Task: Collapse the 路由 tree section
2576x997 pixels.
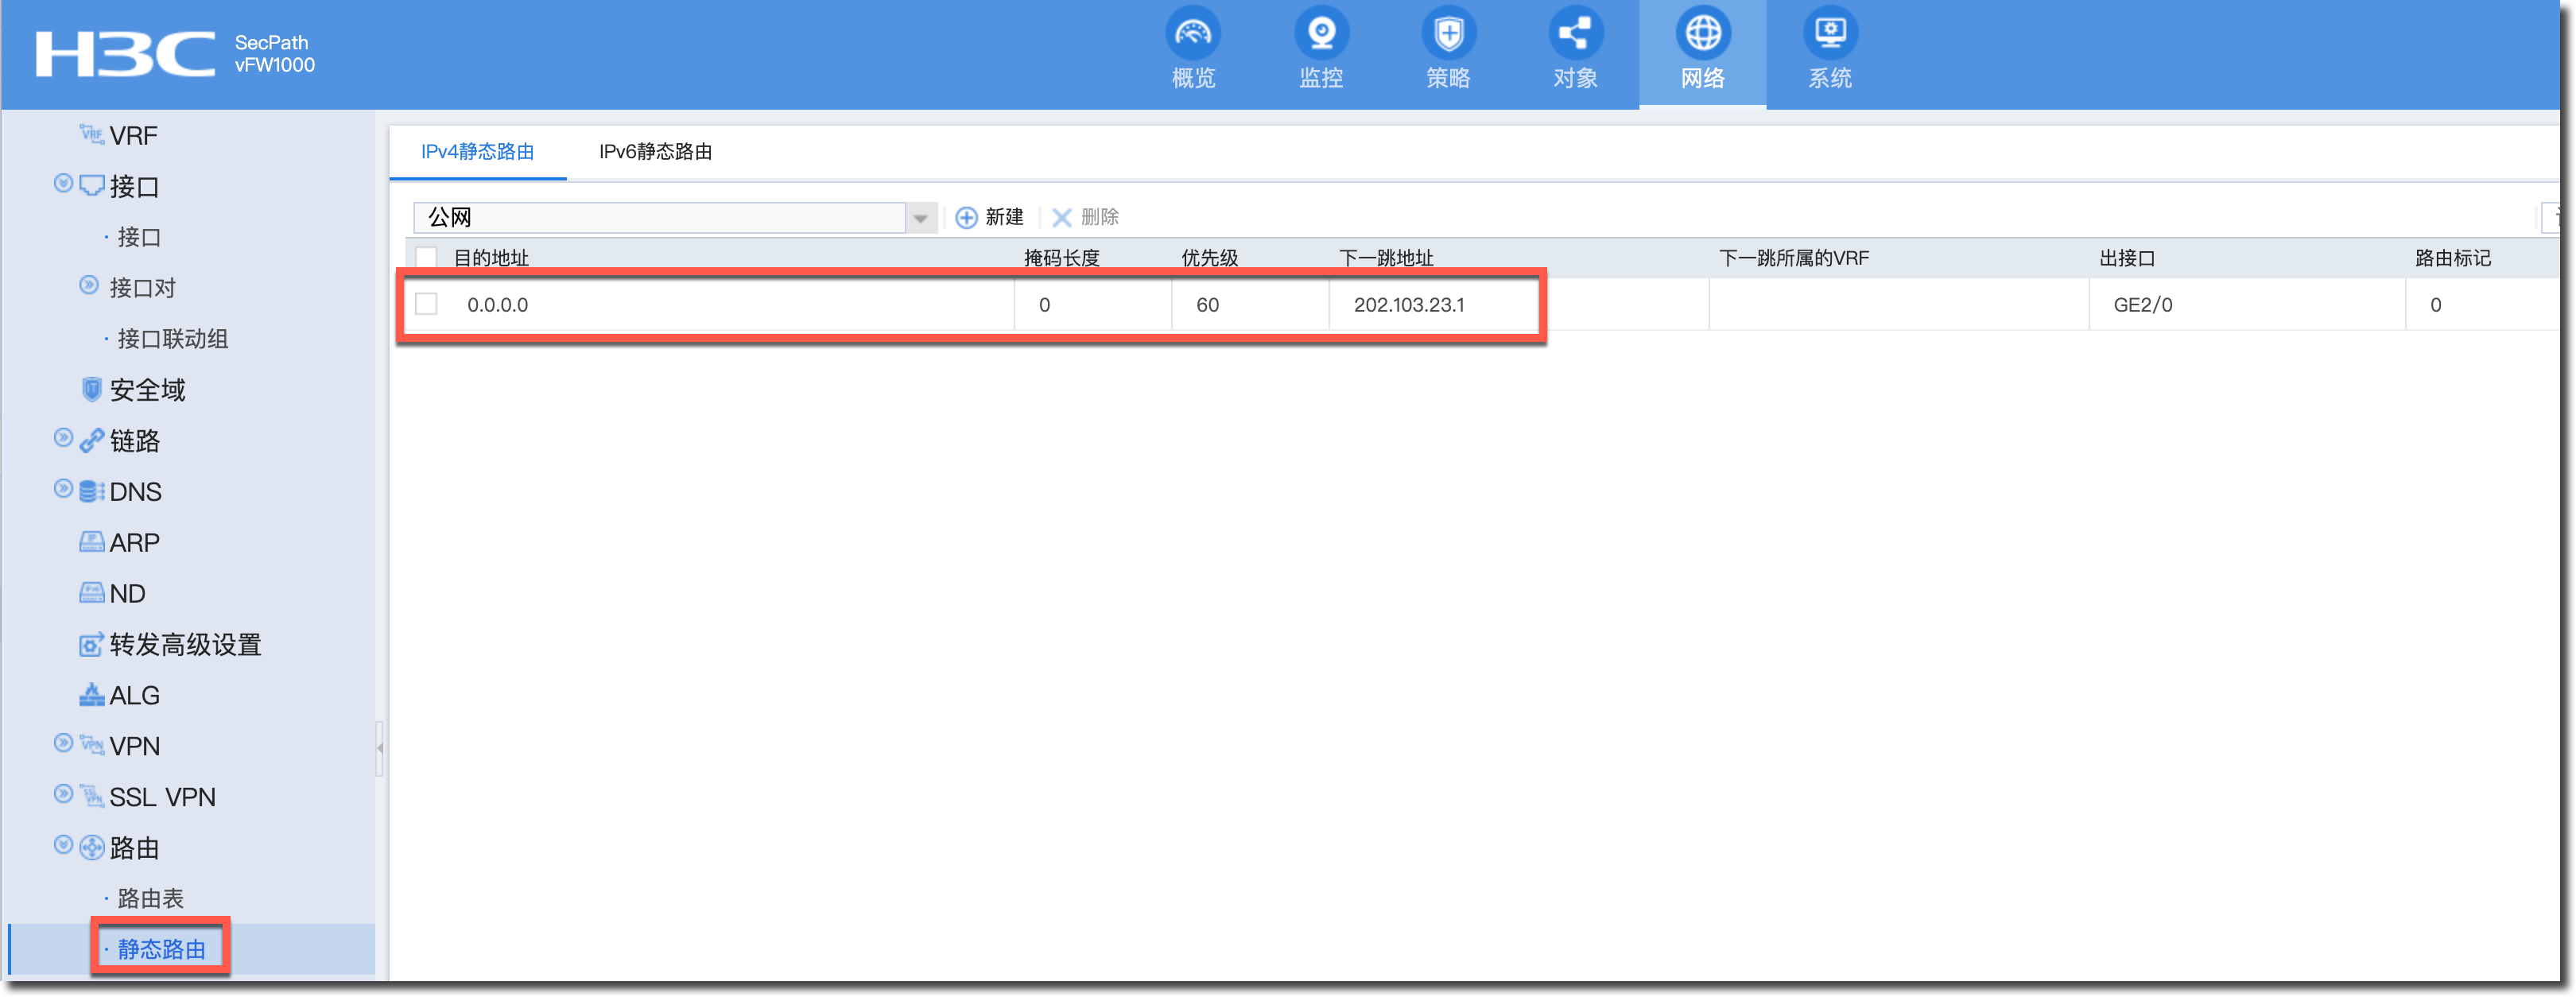Action: 63,846
